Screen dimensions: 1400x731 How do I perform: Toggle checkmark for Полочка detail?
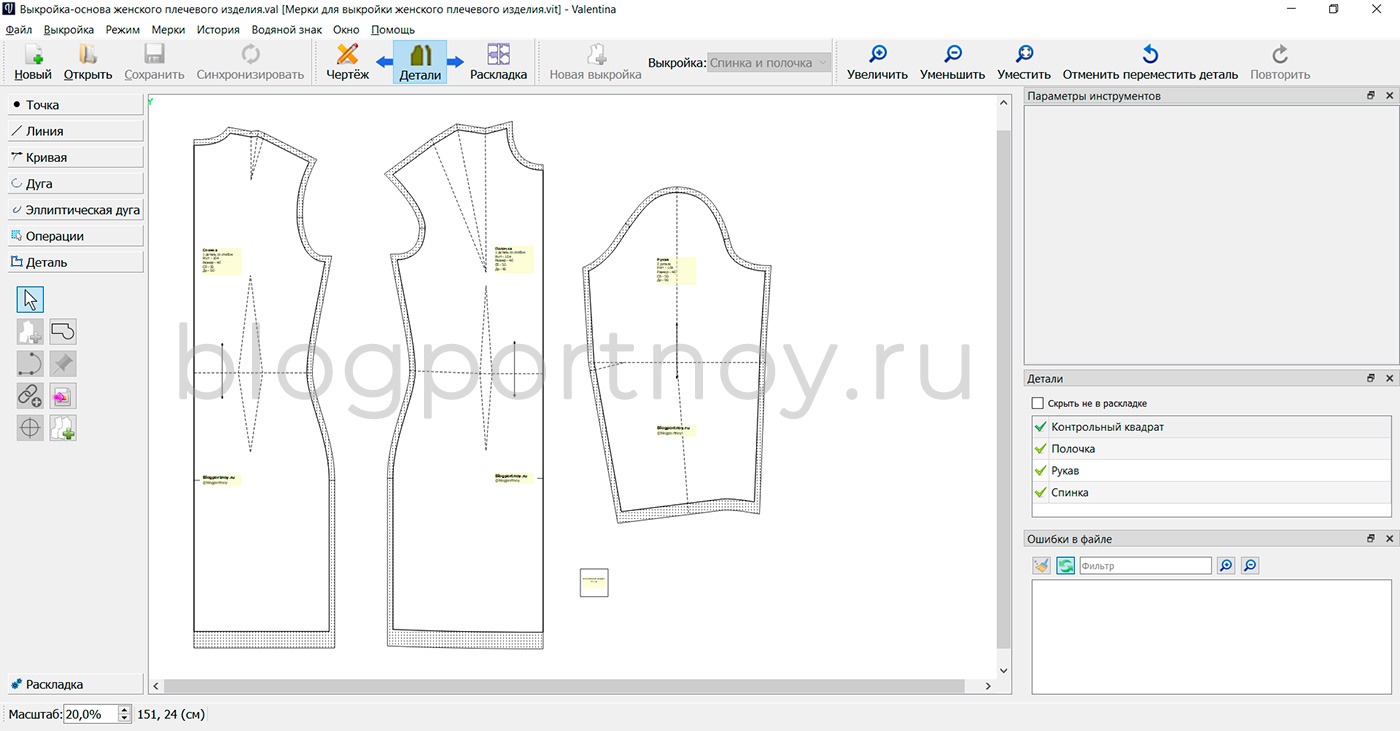1041,449
